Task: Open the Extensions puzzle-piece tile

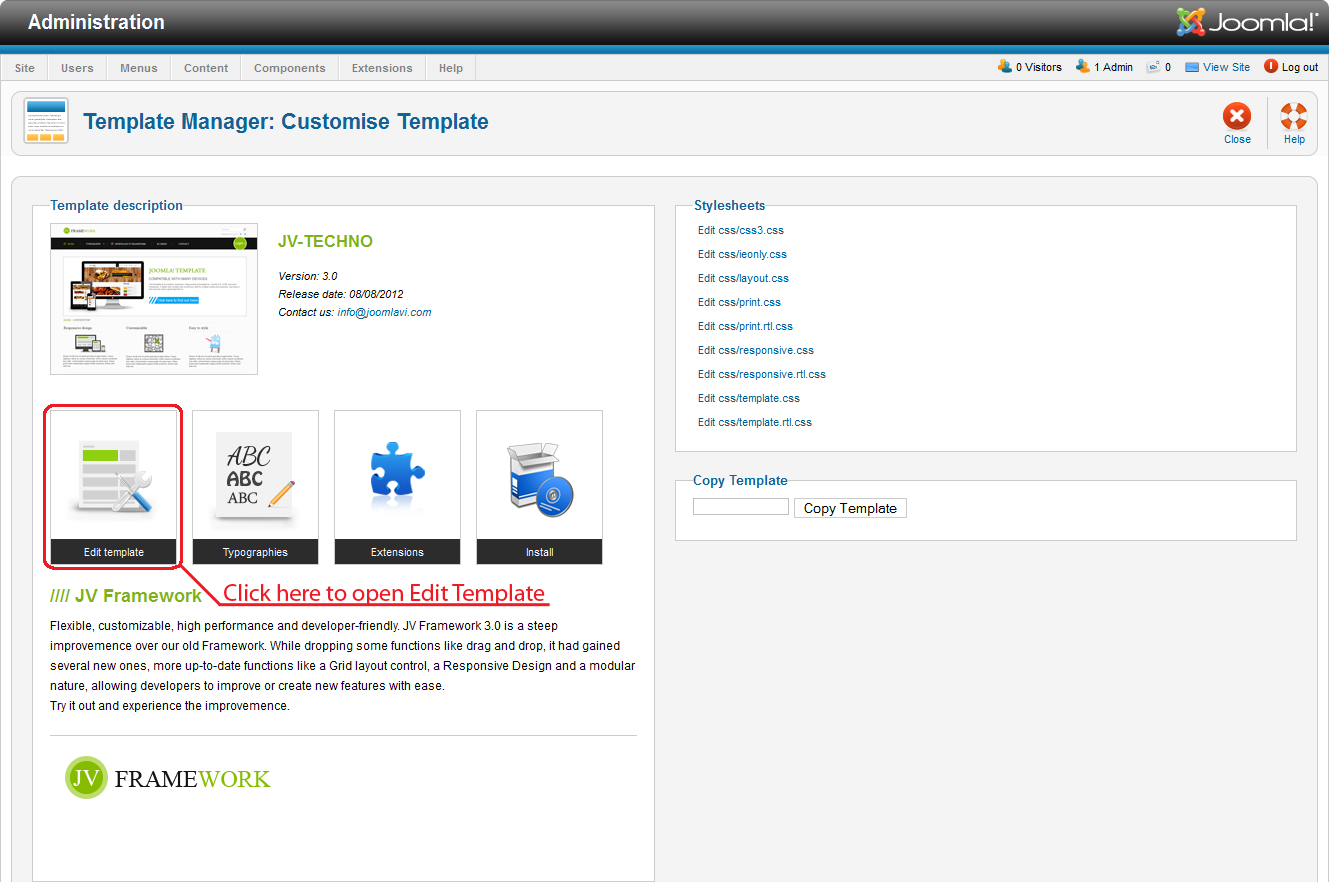Action: click(x=397, y=487)
